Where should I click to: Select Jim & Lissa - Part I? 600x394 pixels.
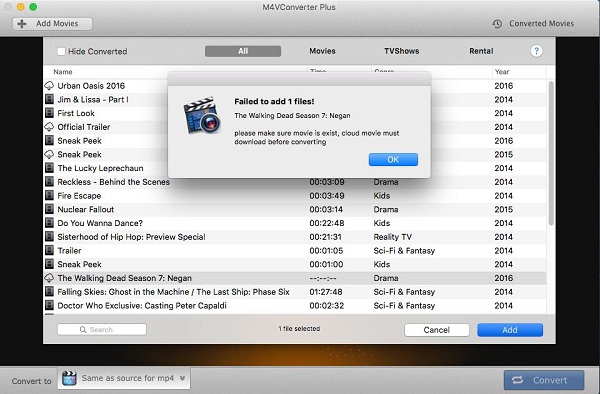93,99
